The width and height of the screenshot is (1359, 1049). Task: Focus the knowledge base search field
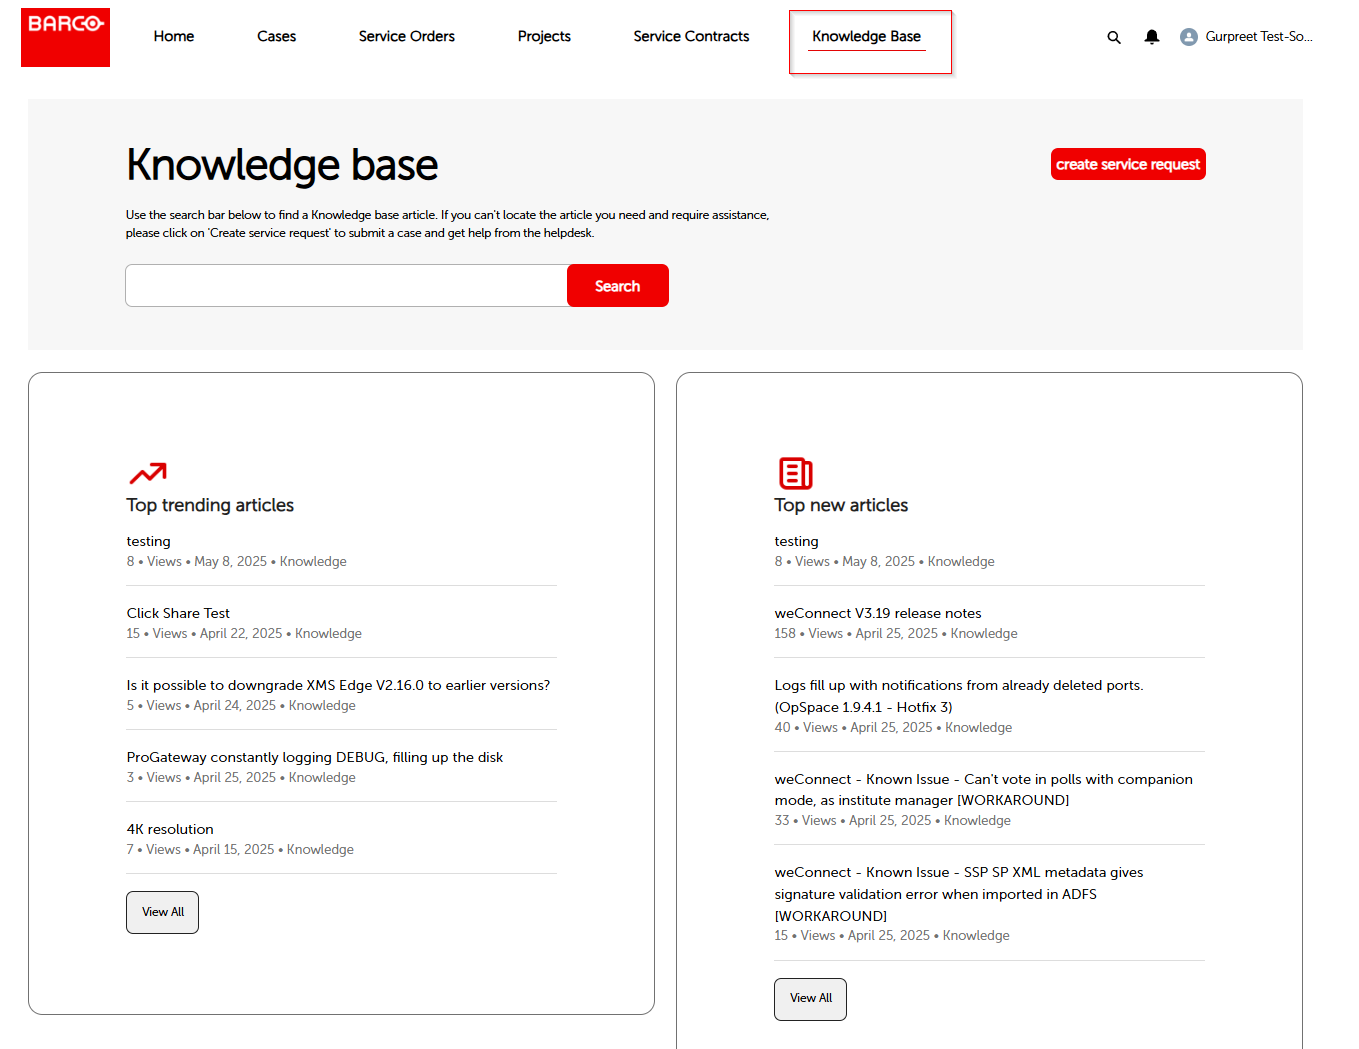pyautogui.click(x=346, y=286)
